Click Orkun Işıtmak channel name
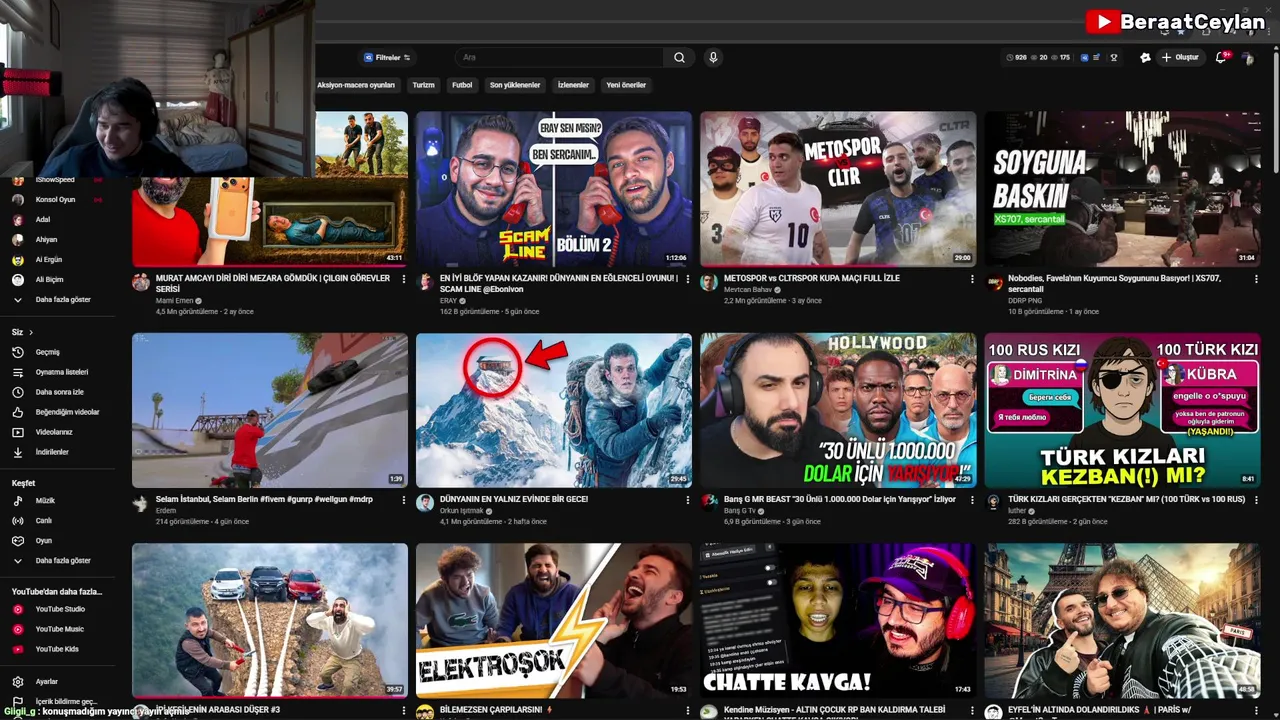The image size is (1280, 720). pyautogui.click(x=461, y=511)
